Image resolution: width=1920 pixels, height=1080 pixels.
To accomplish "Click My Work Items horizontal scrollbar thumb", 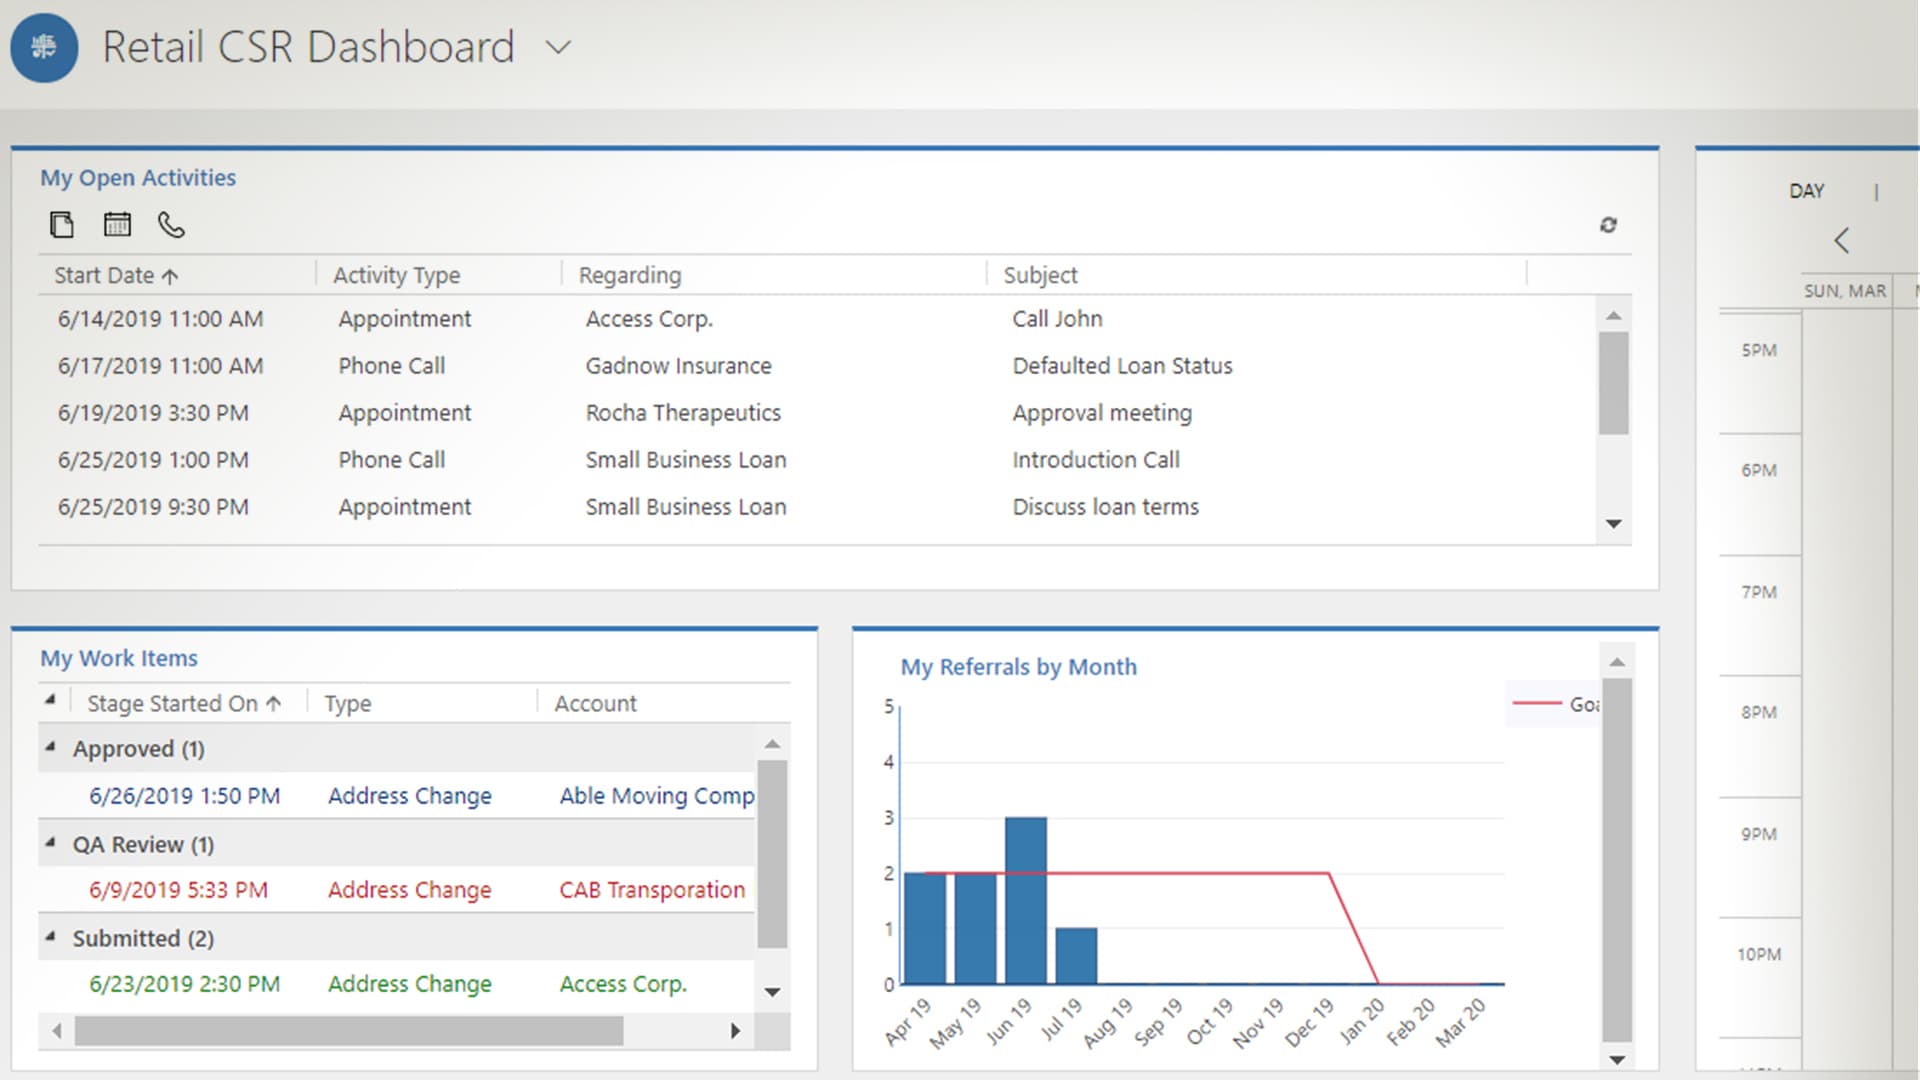I will tap(348, 1030).
